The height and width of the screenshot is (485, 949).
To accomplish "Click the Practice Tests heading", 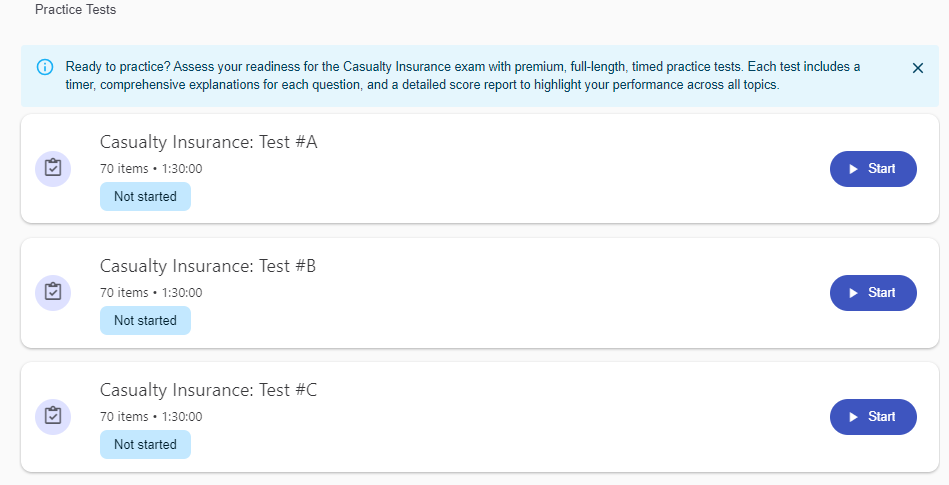I will click(75, 10).
